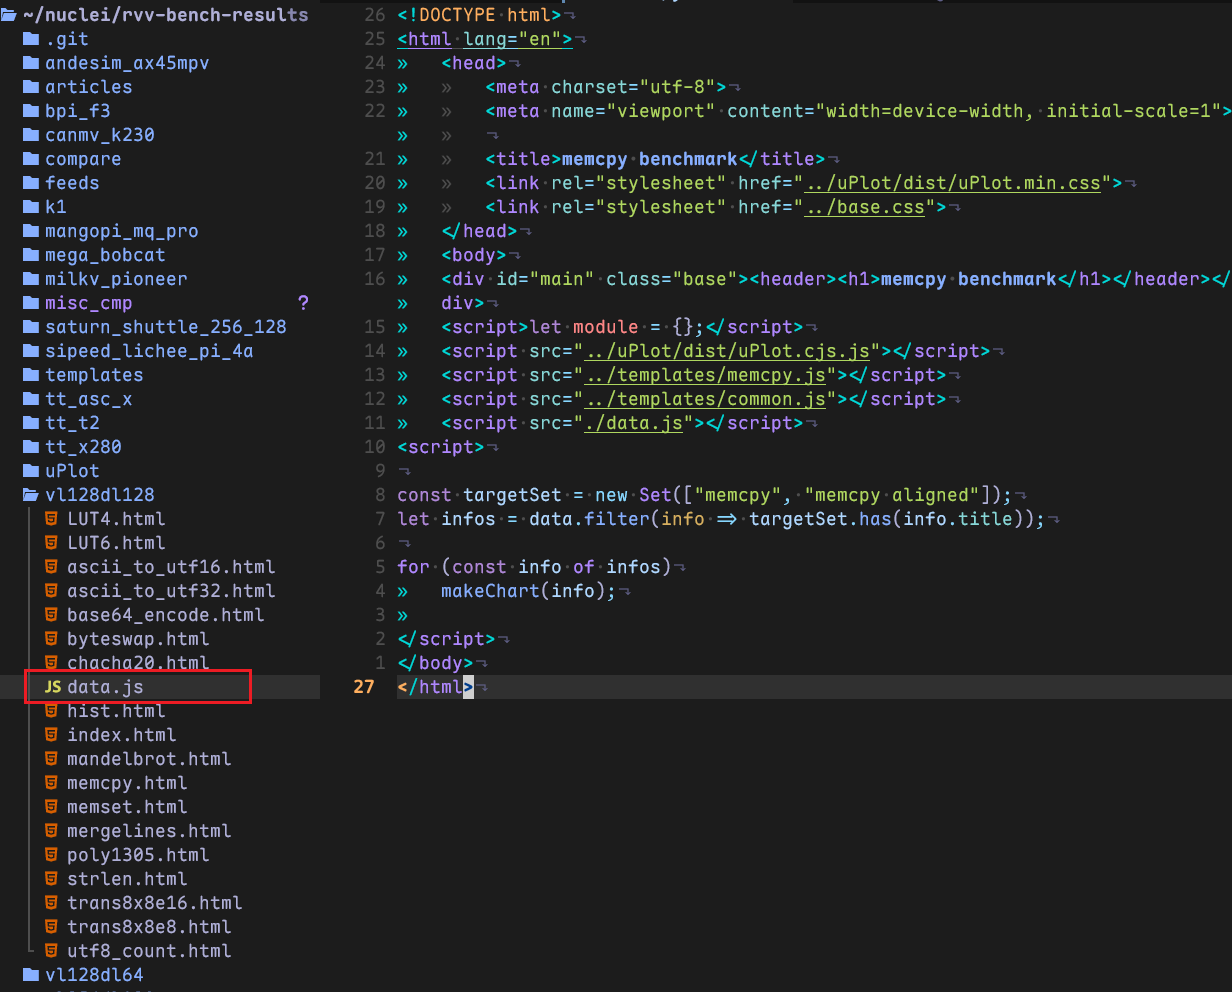The height and width of the screenshot is (992, 1232).
Task: Select utf8_count.html in the file tree
Action: coord(149,951)
